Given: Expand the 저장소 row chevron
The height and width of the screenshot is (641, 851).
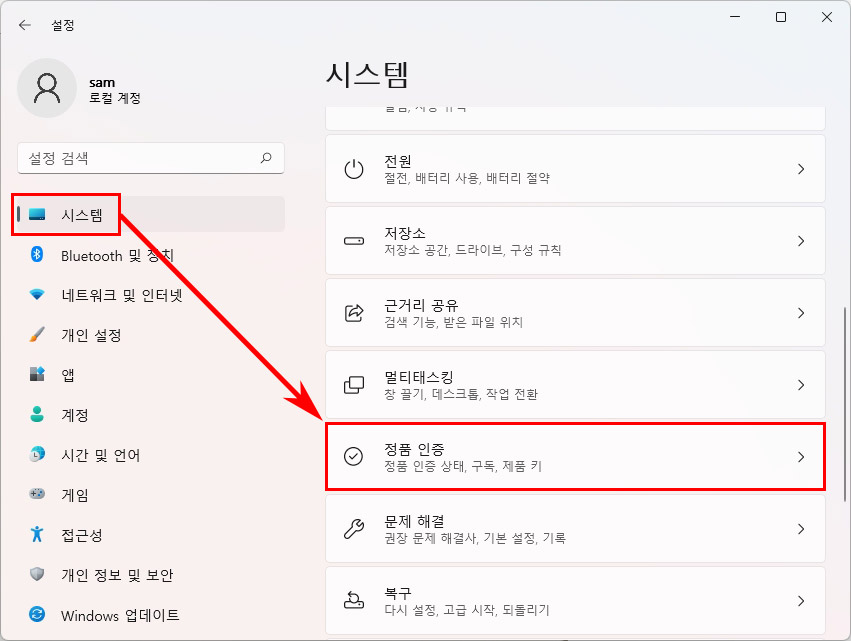Looking at the screenshot, I should point(803,240).
